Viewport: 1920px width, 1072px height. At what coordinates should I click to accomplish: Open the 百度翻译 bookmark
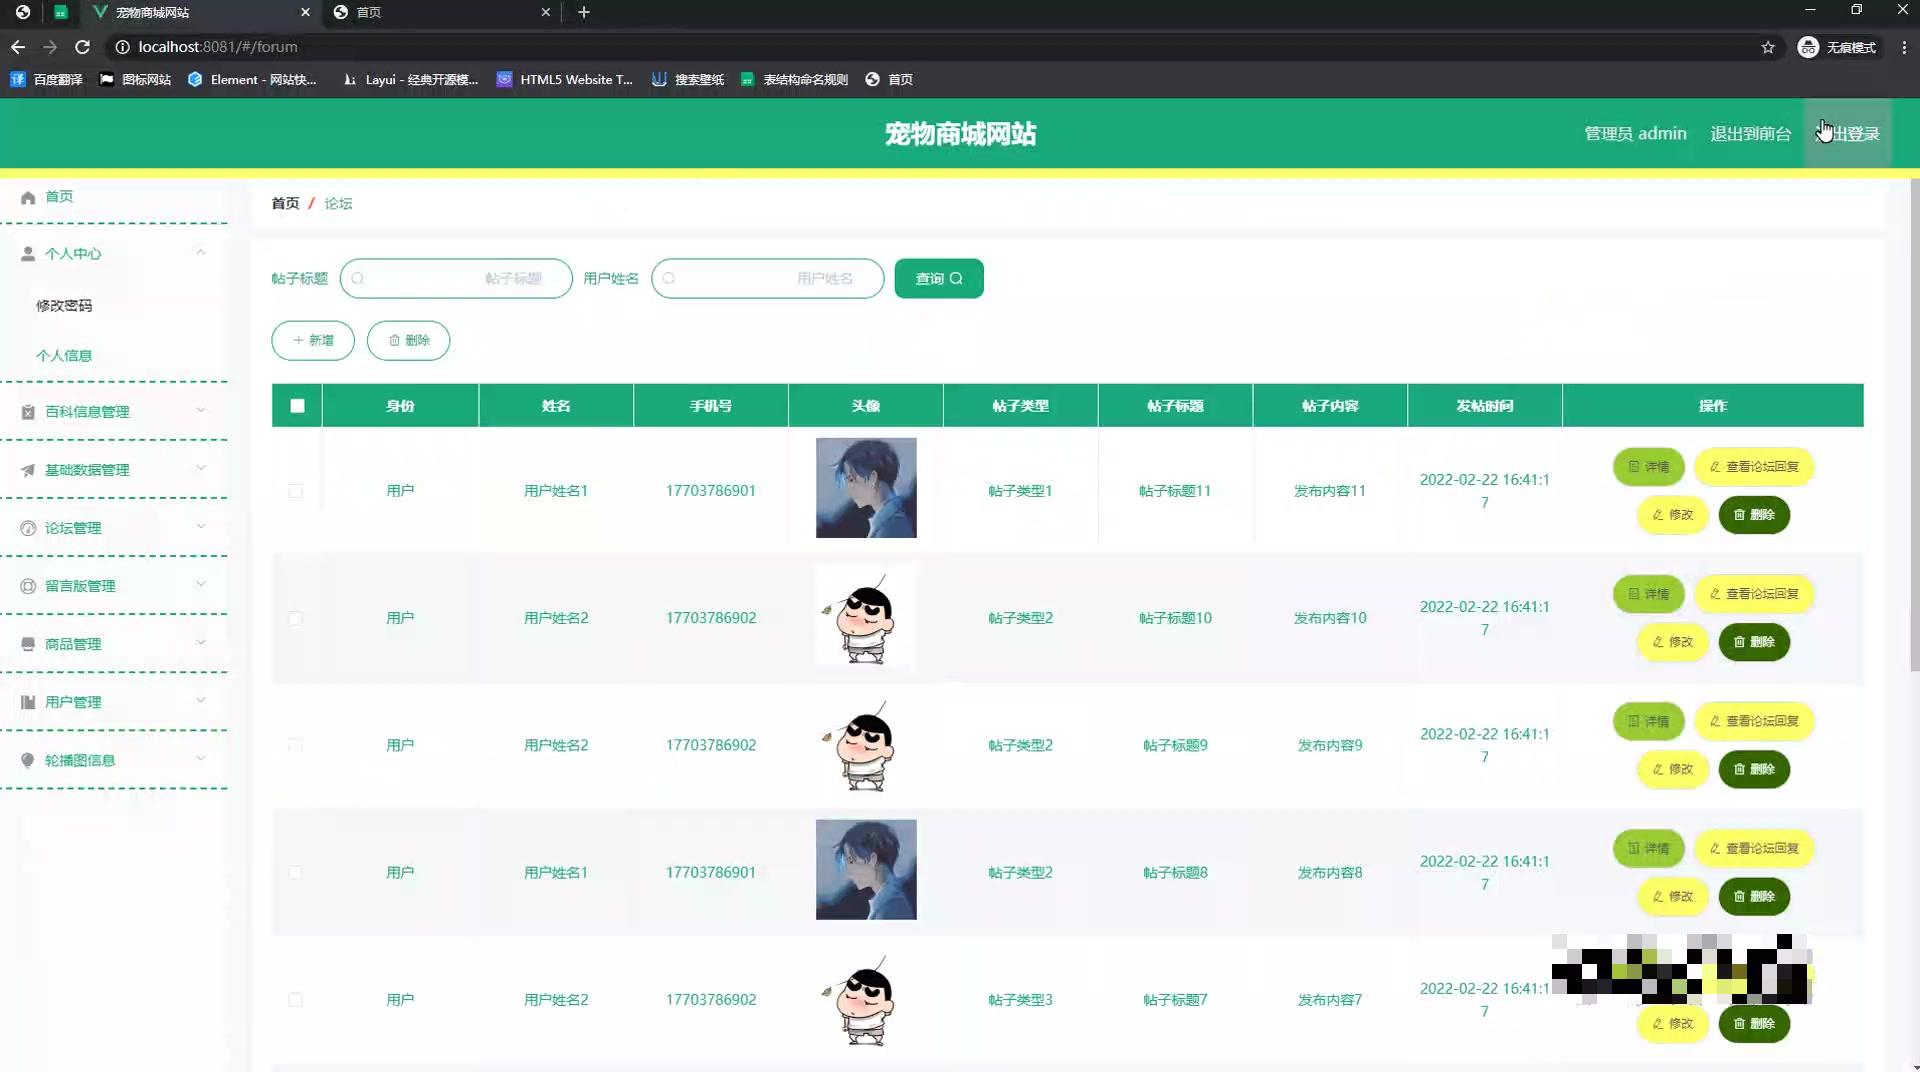tap(47, 79)
